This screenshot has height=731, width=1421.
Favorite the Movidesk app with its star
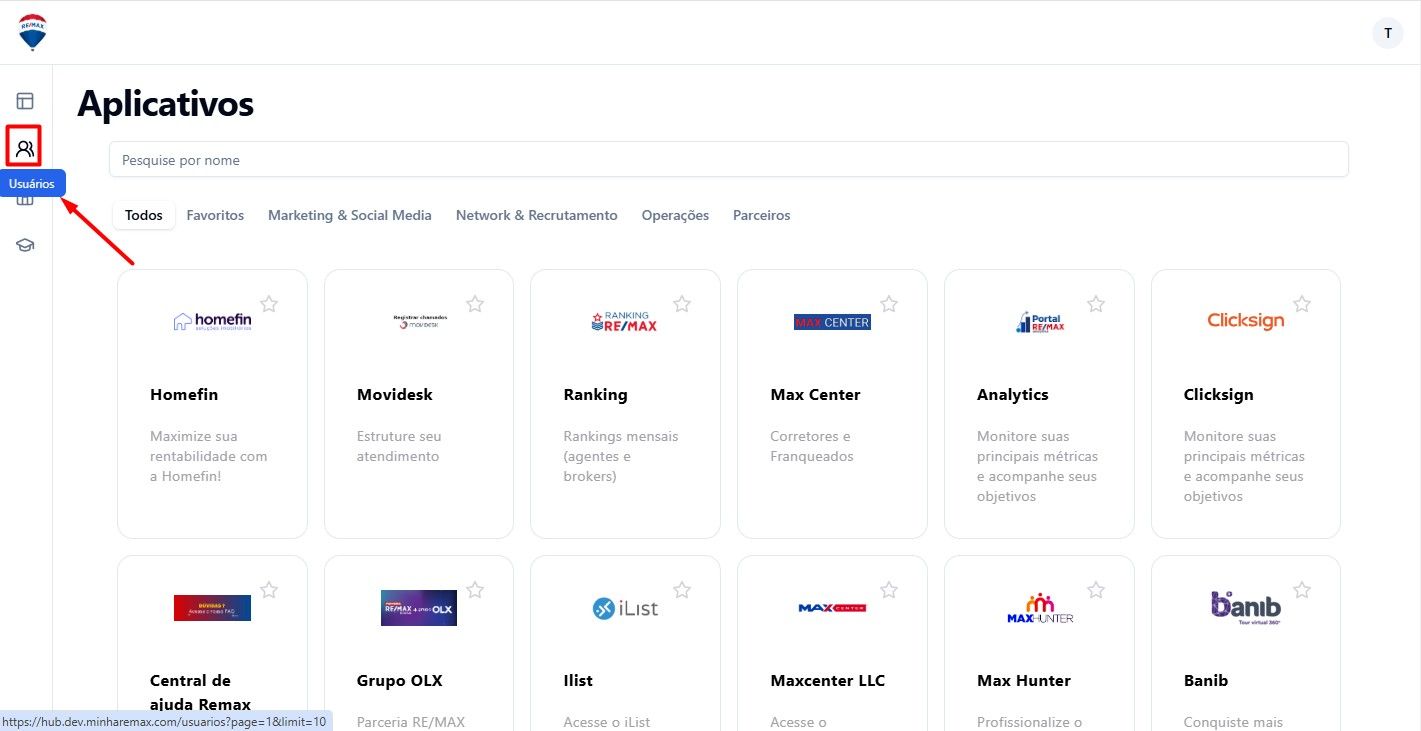pos(475,304)
